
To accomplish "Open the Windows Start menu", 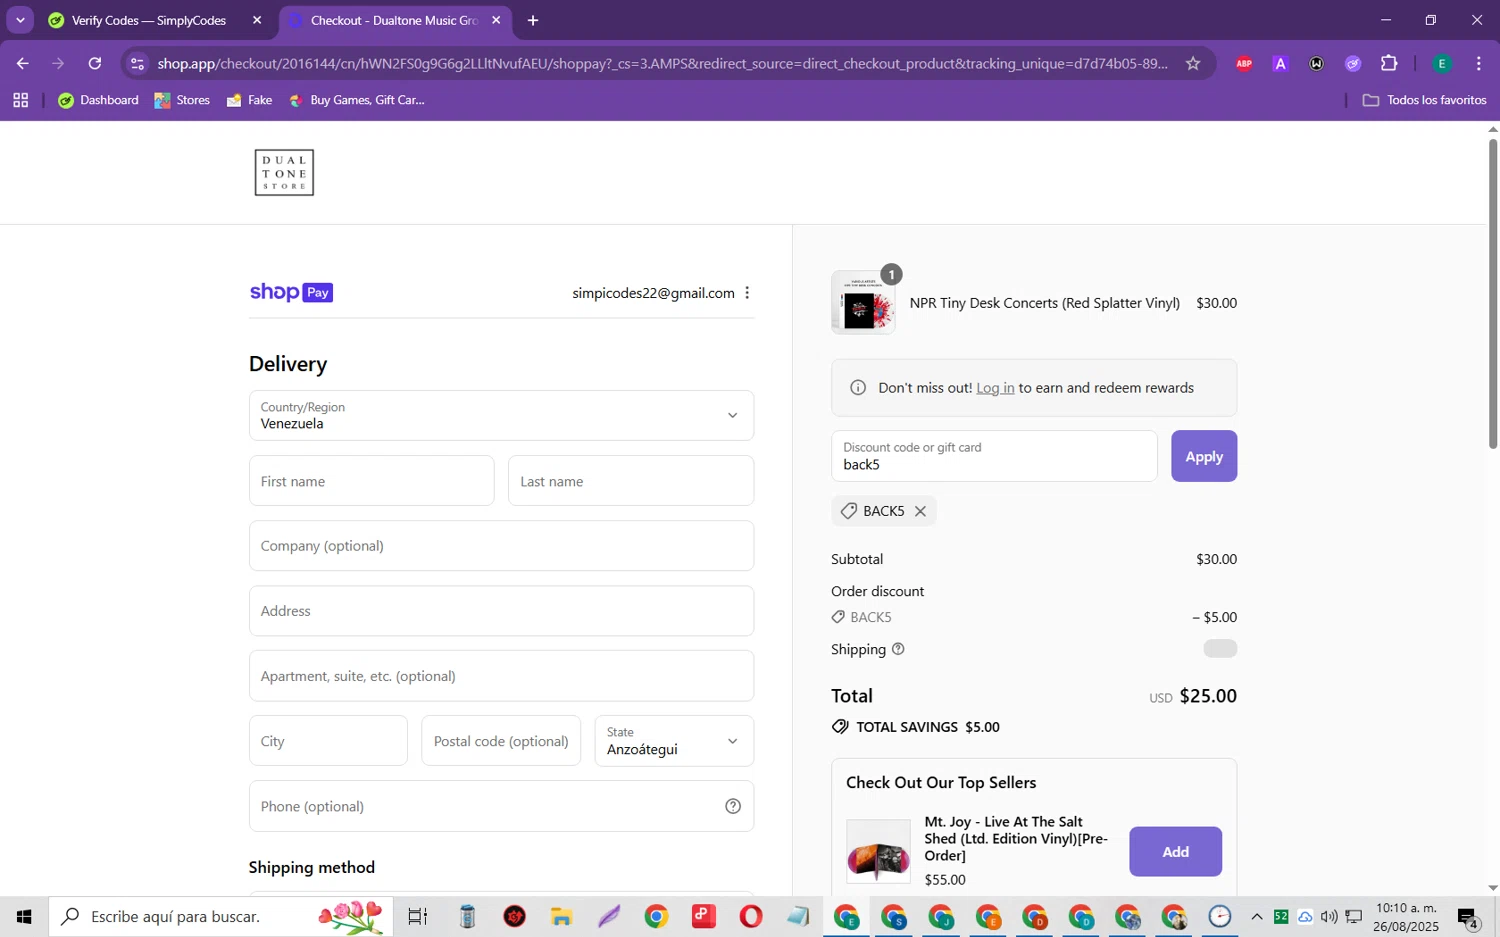I will pos(24,916).
